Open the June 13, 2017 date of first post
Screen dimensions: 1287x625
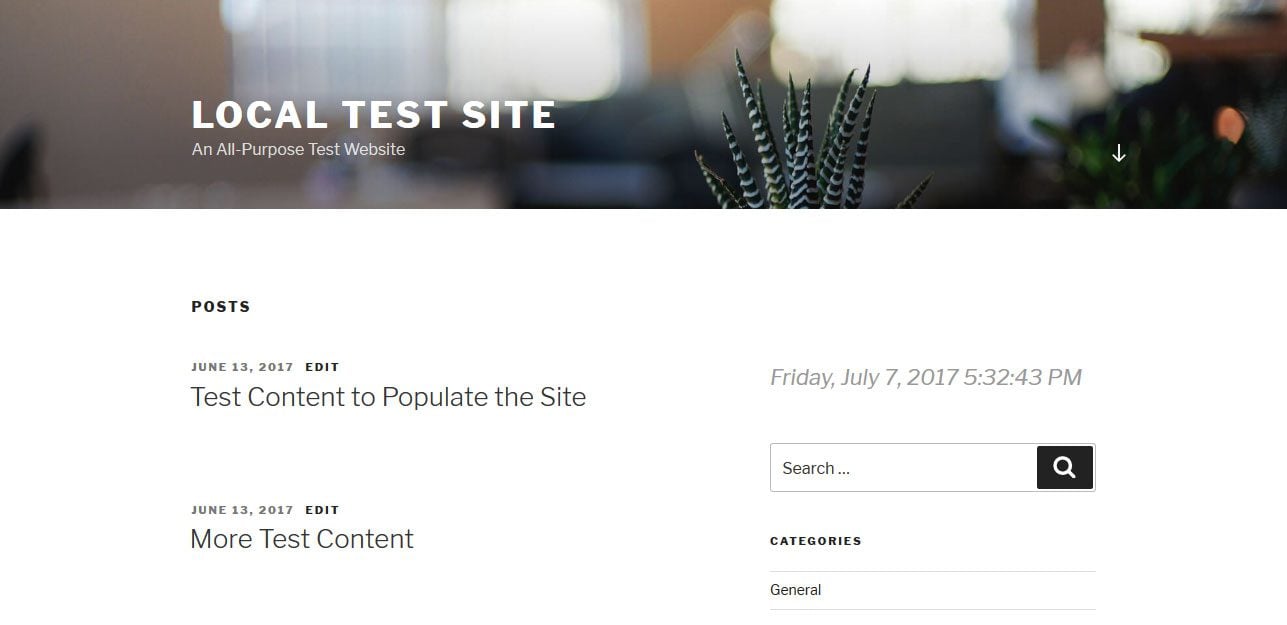pos(242,367)
